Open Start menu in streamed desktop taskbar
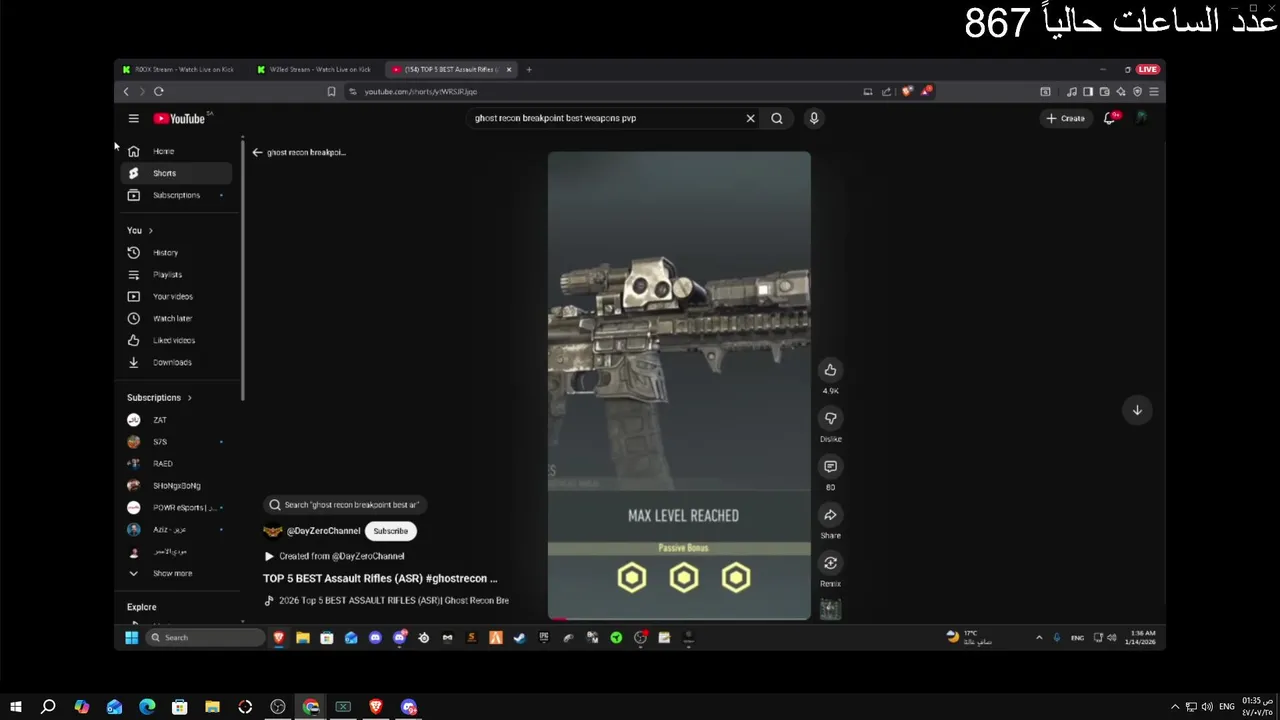Screen dimensions: 1280x720 coord(131,638)
